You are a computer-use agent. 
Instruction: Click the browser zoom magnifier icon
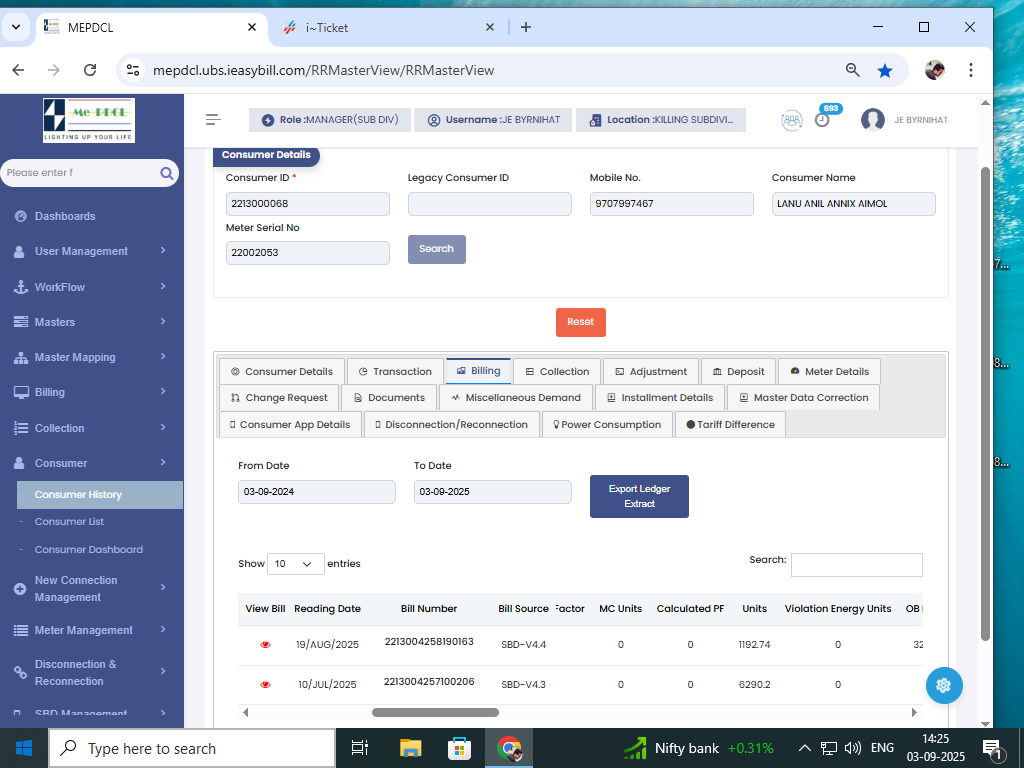[852, 70]
